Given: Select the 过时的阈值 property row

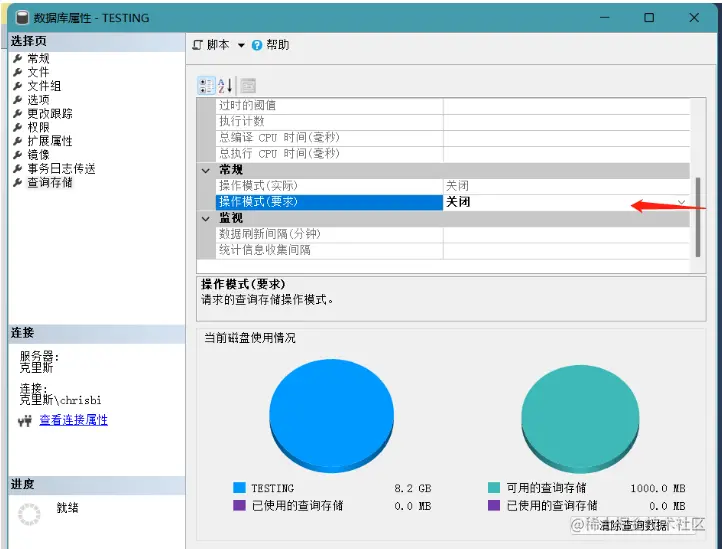Looking at the screenshot, I should [453, 105].
